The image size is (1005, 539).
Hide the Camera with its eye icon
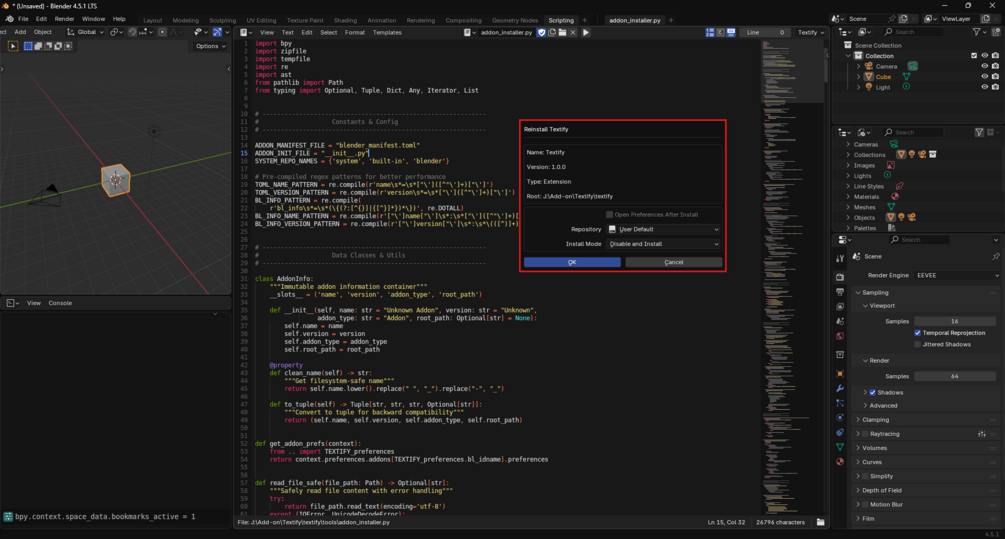[984, 66]
